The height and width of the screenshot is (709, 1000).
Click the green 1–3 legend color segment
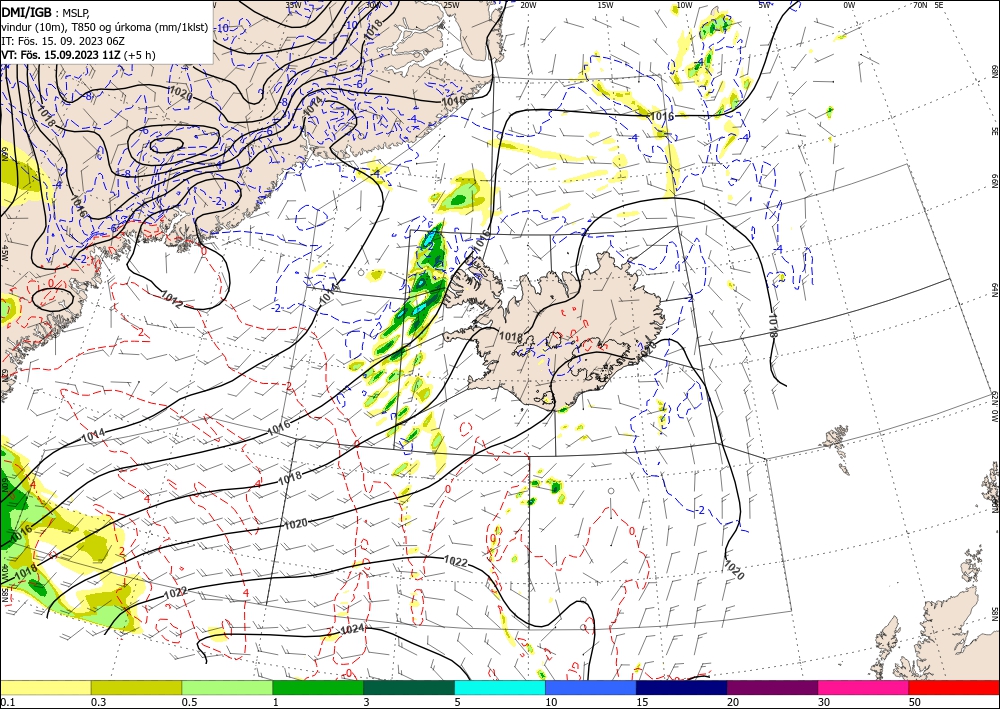pos(318,687)
